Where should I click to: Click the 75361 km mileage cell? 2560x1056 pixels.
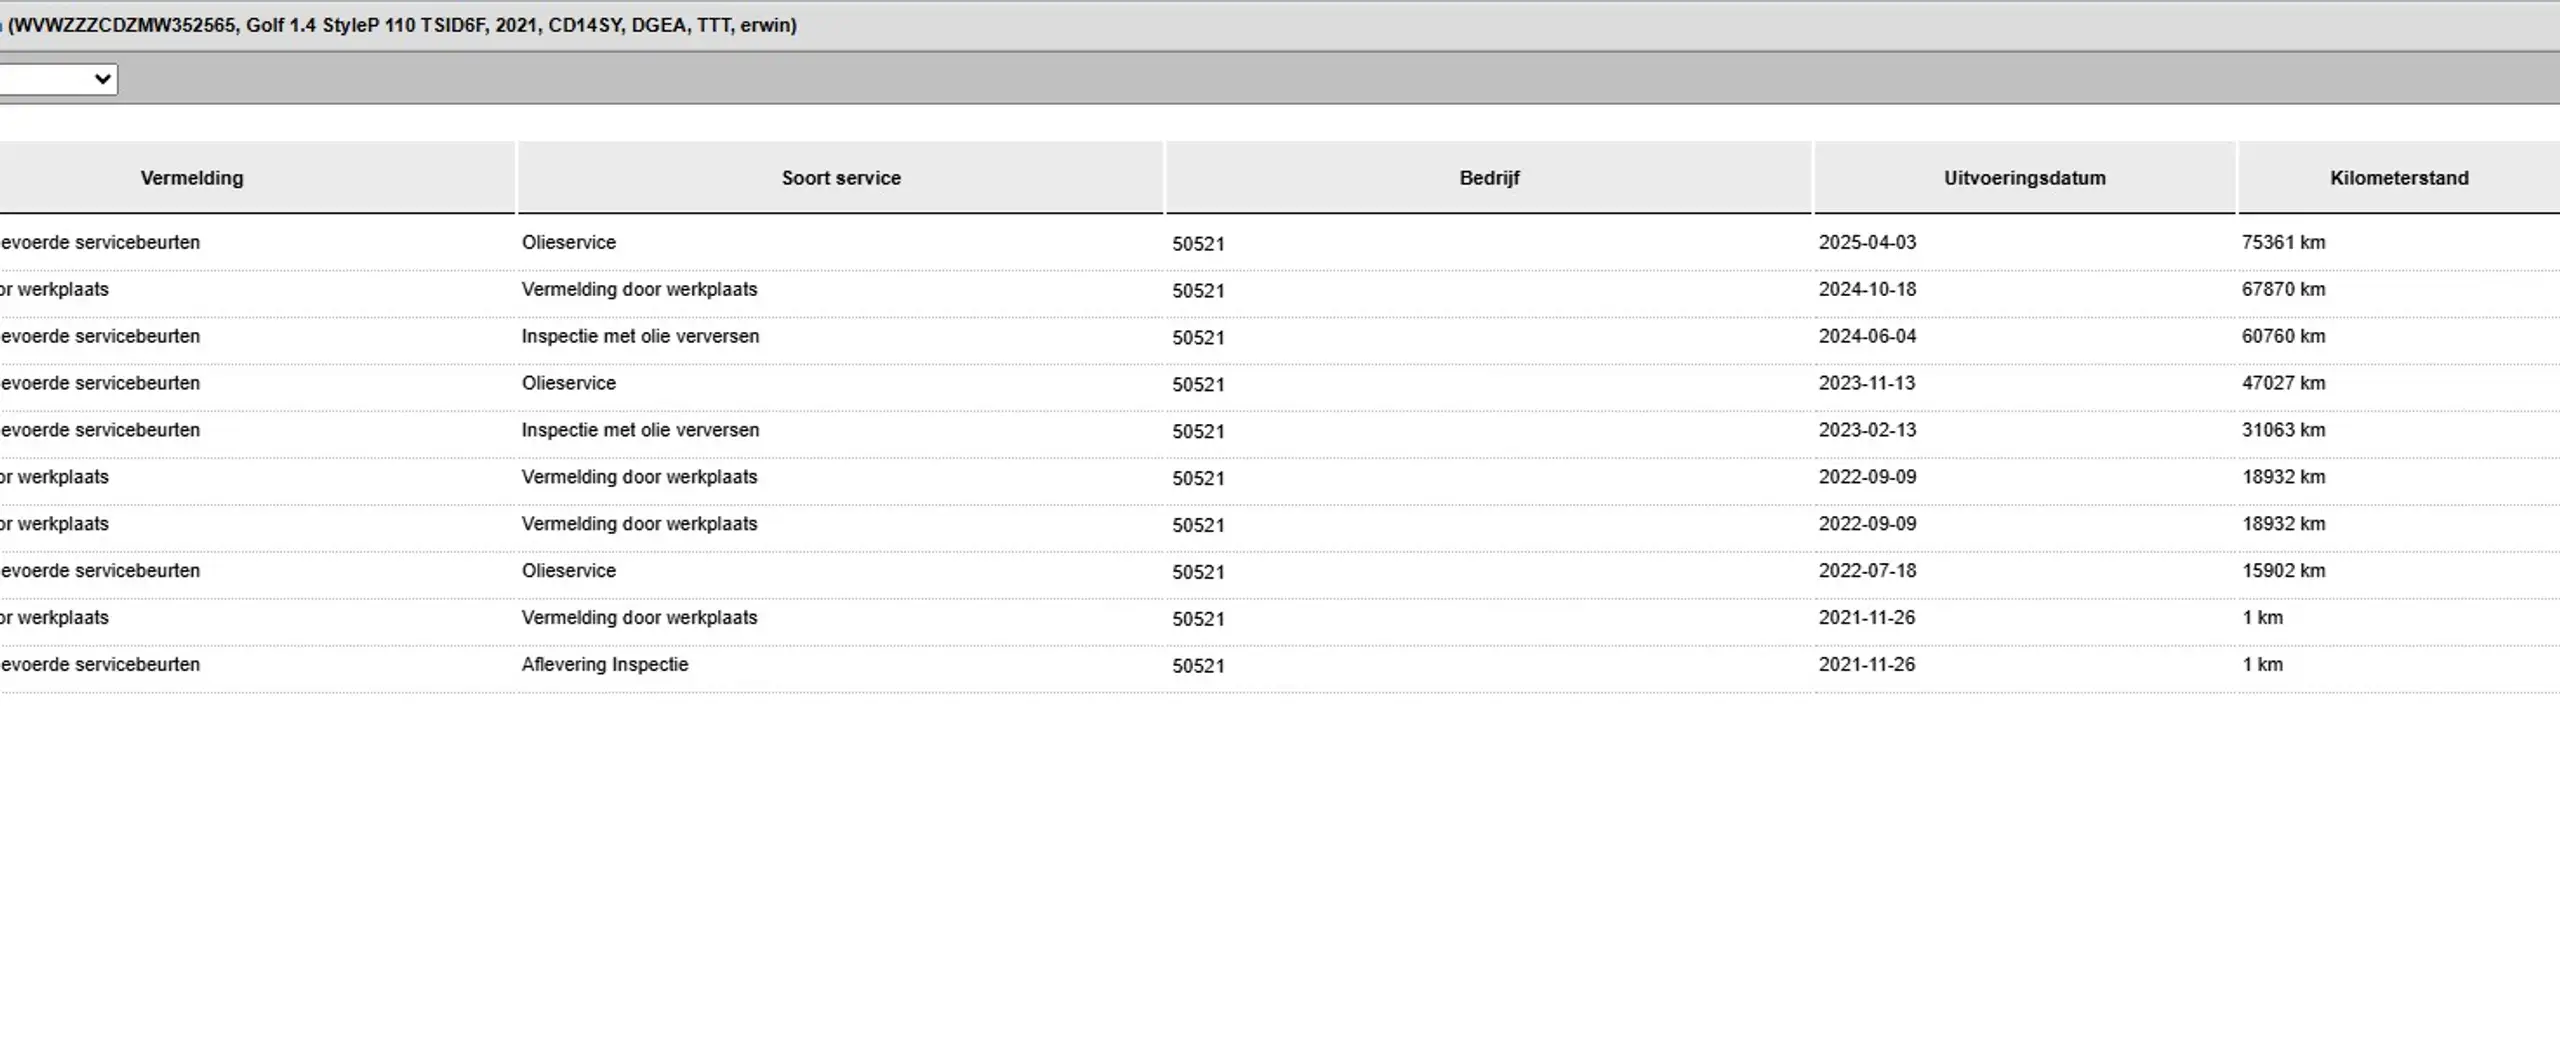(2283, 242)
